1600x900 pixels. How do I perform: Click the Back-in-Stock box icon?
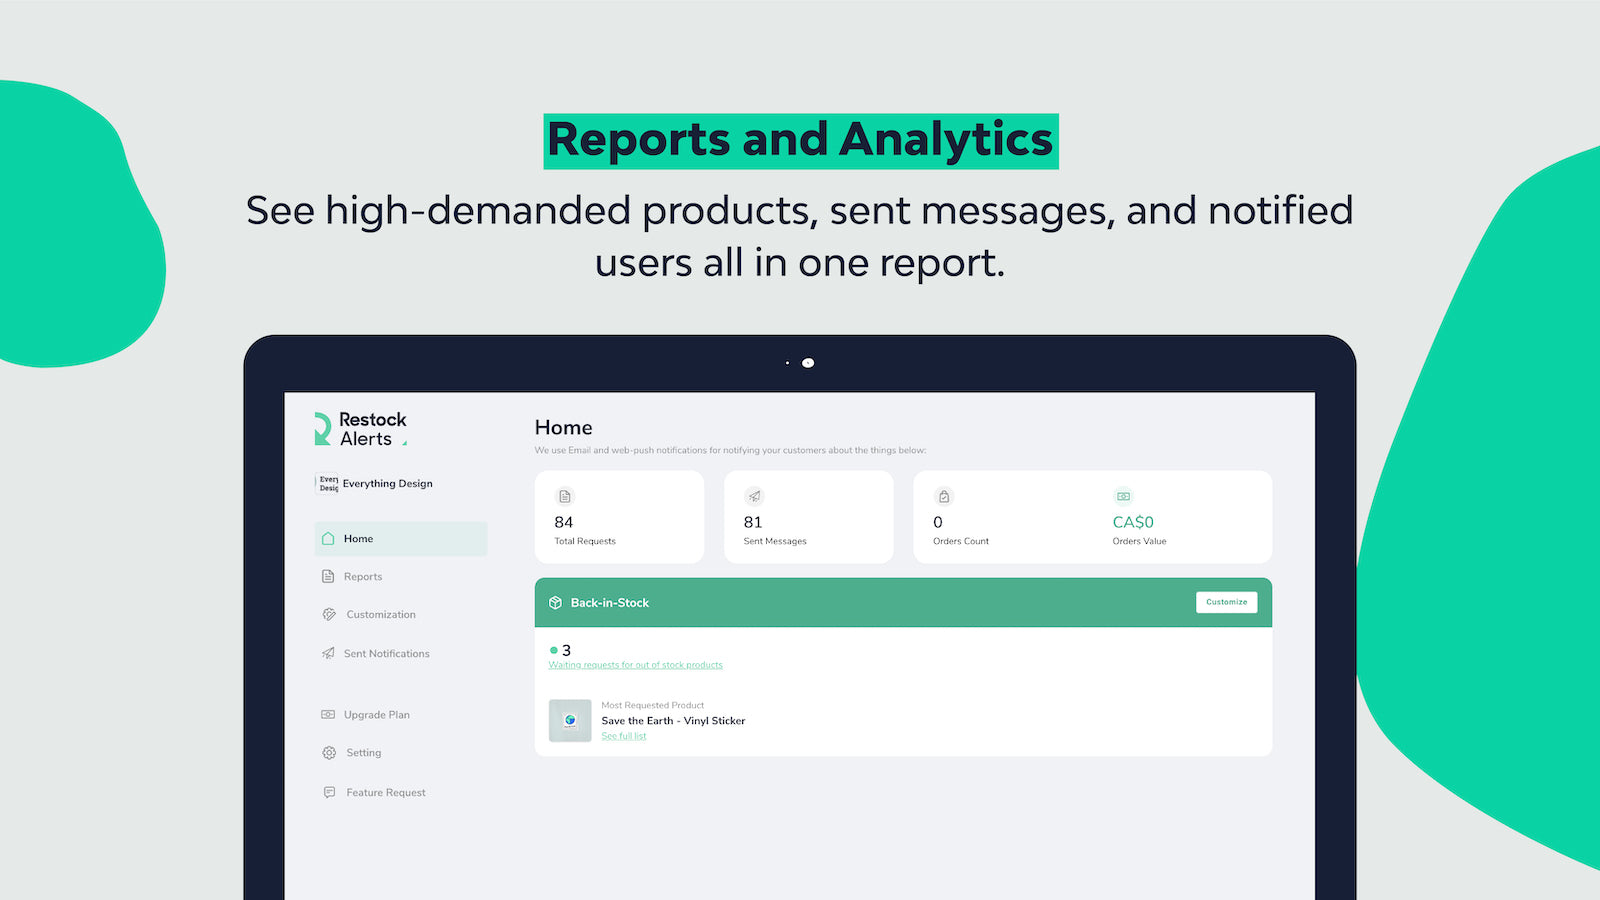point(556,603)
